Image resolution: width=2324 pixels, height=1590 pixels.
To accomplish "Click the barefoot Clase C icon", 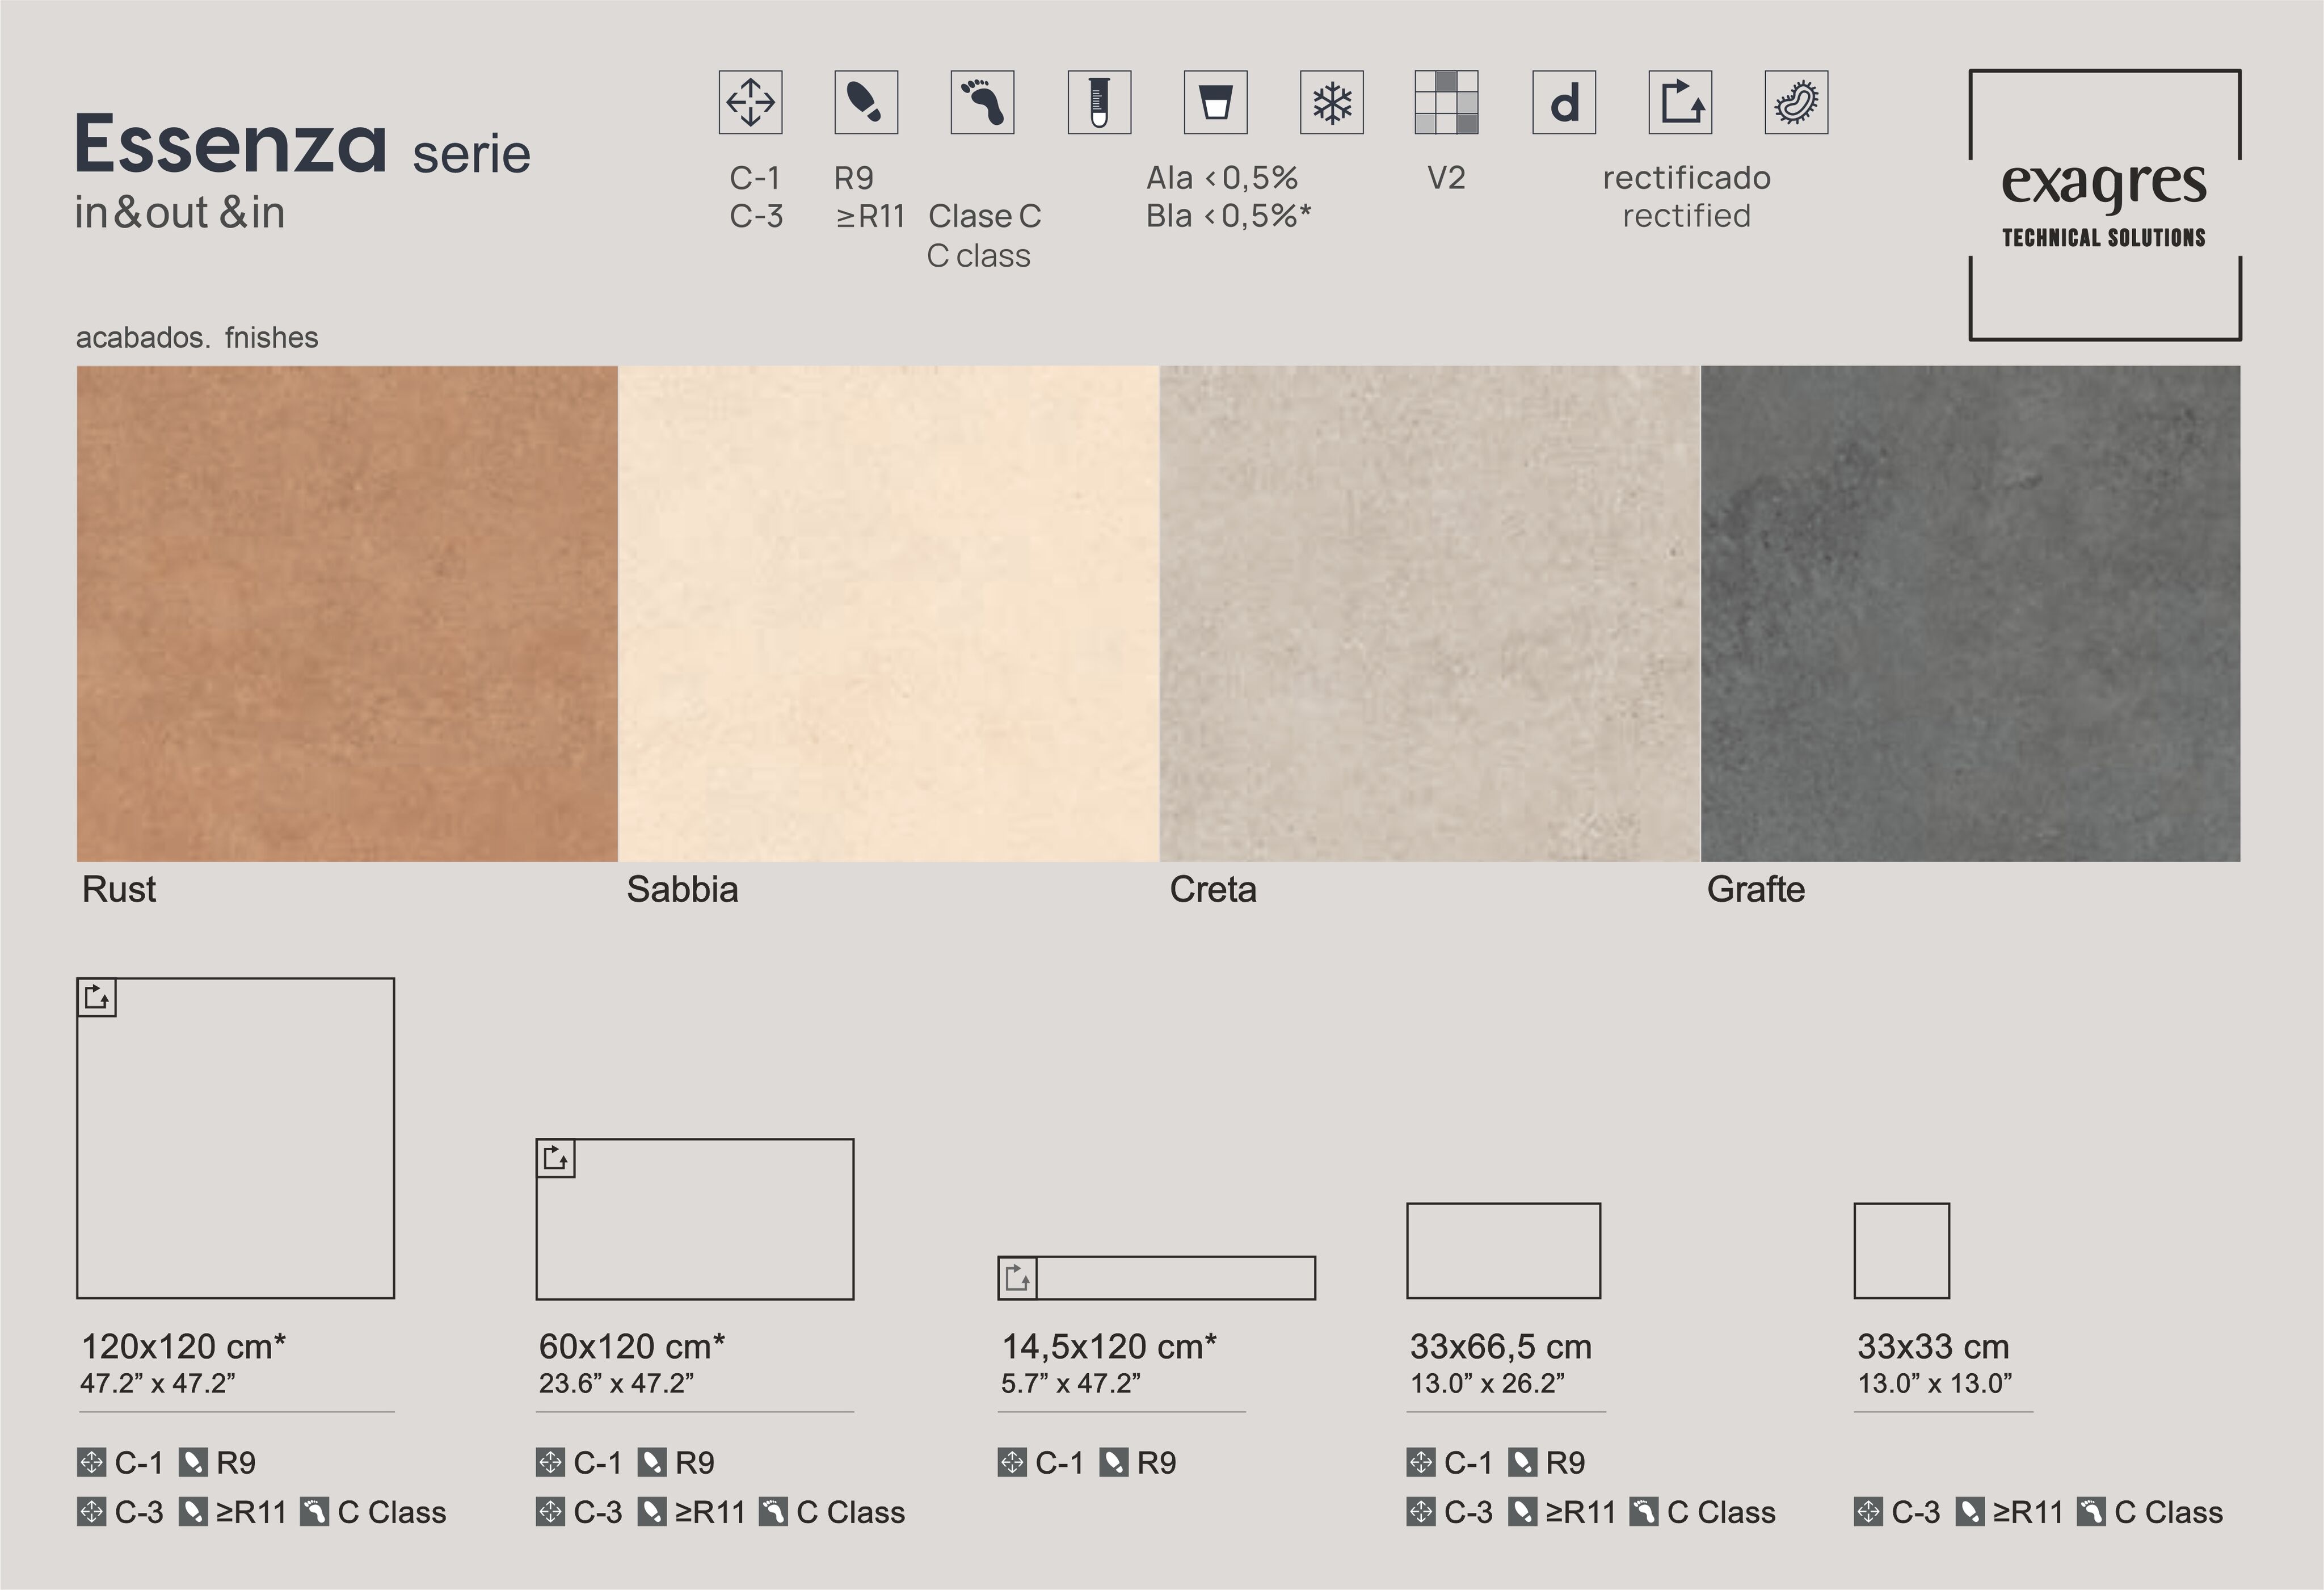I will (982, 102).
